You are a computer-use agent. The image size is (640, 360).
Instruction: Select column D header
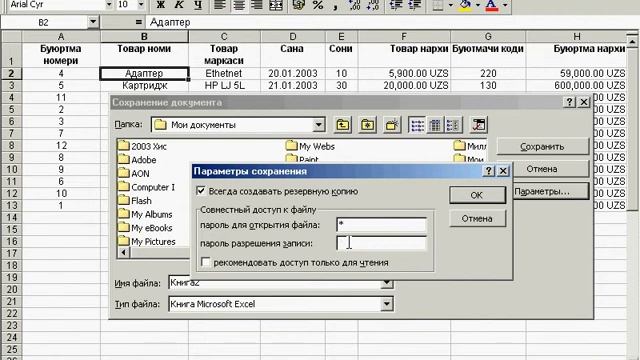click(293, 36)
